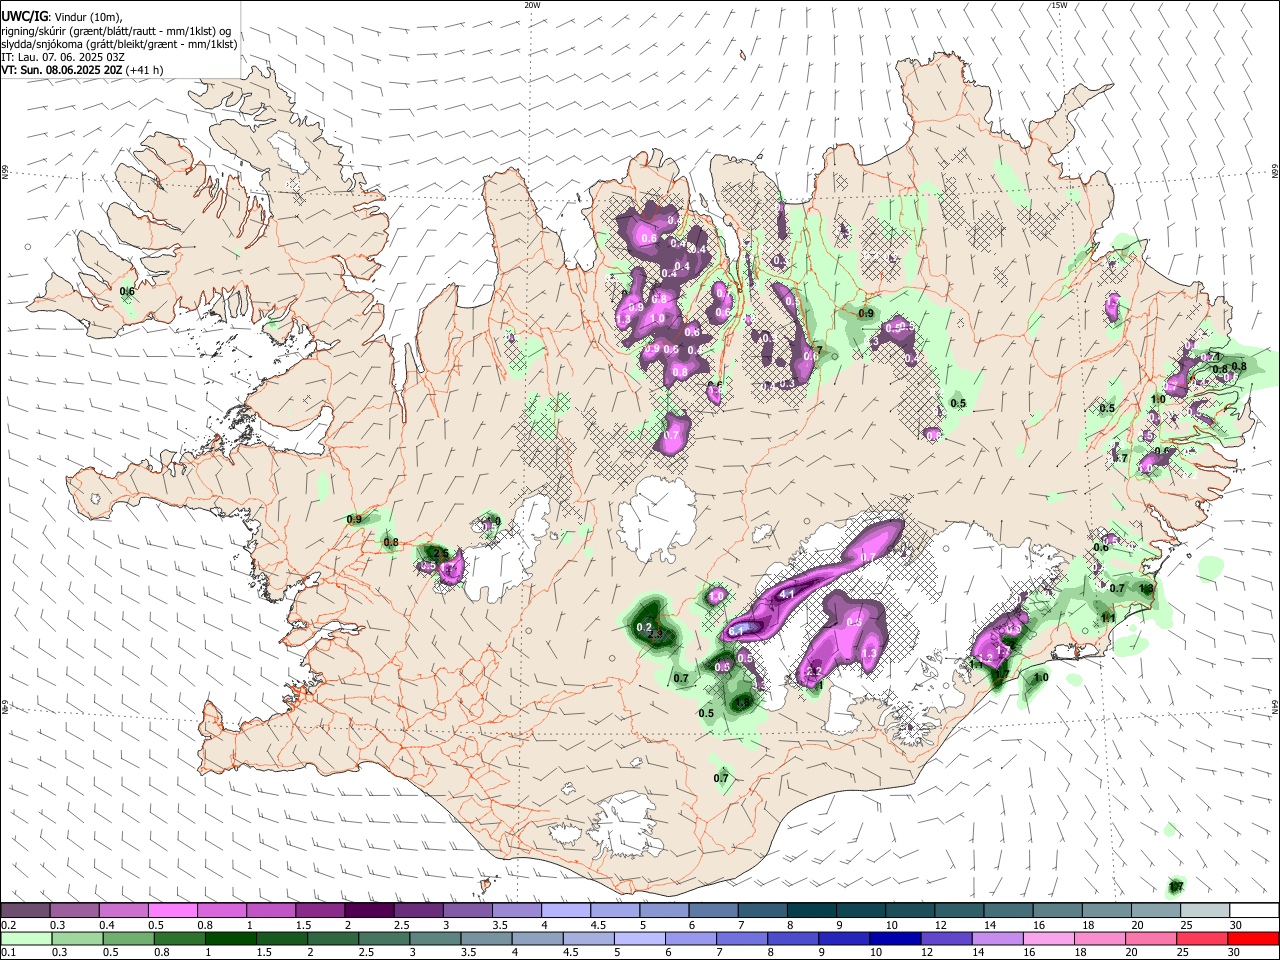Select the red-pink swatch labeled 25 on bottom scale

coord(1202,938)
